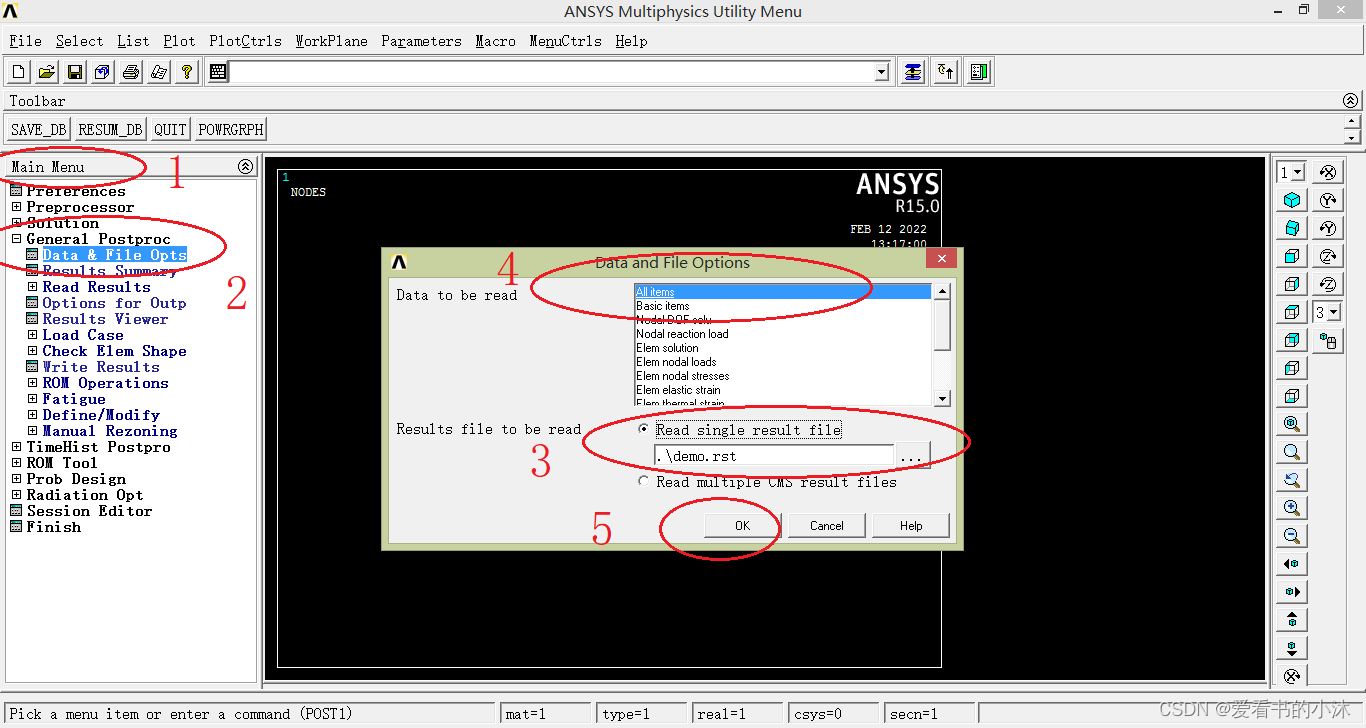This screenshot has width=1366, height=728.
Task: Expand the TimeHist Postpro menu branch
Action: point(16,447)
